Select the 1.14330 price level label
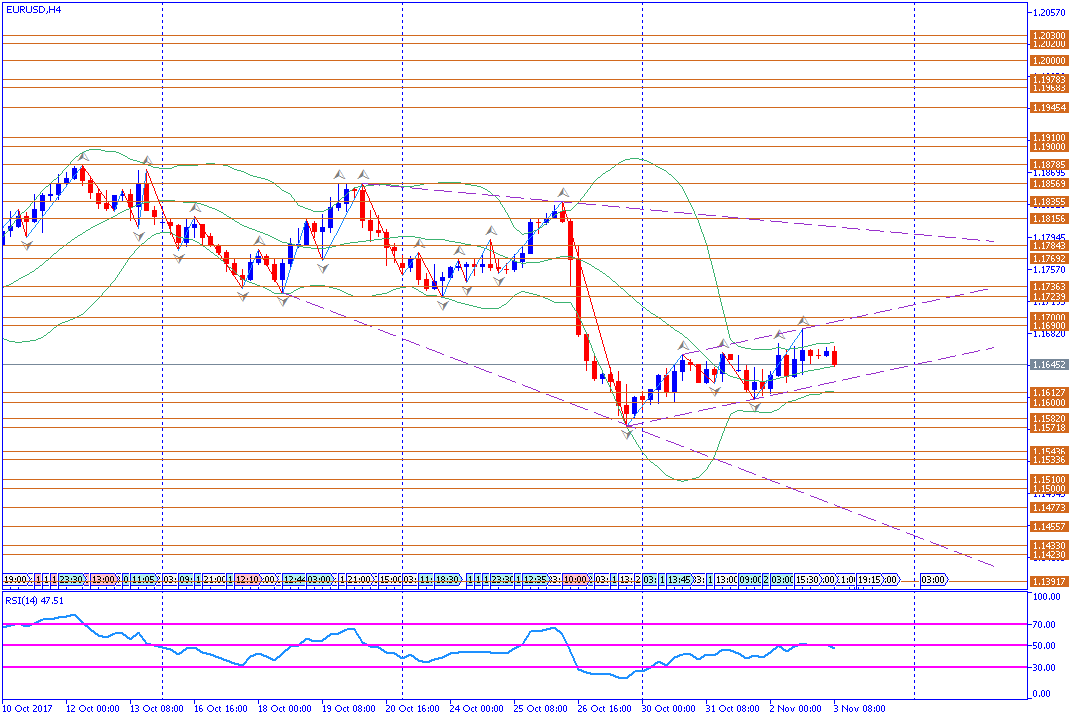The image size is (1080, 720). (x=1049, y=546)
